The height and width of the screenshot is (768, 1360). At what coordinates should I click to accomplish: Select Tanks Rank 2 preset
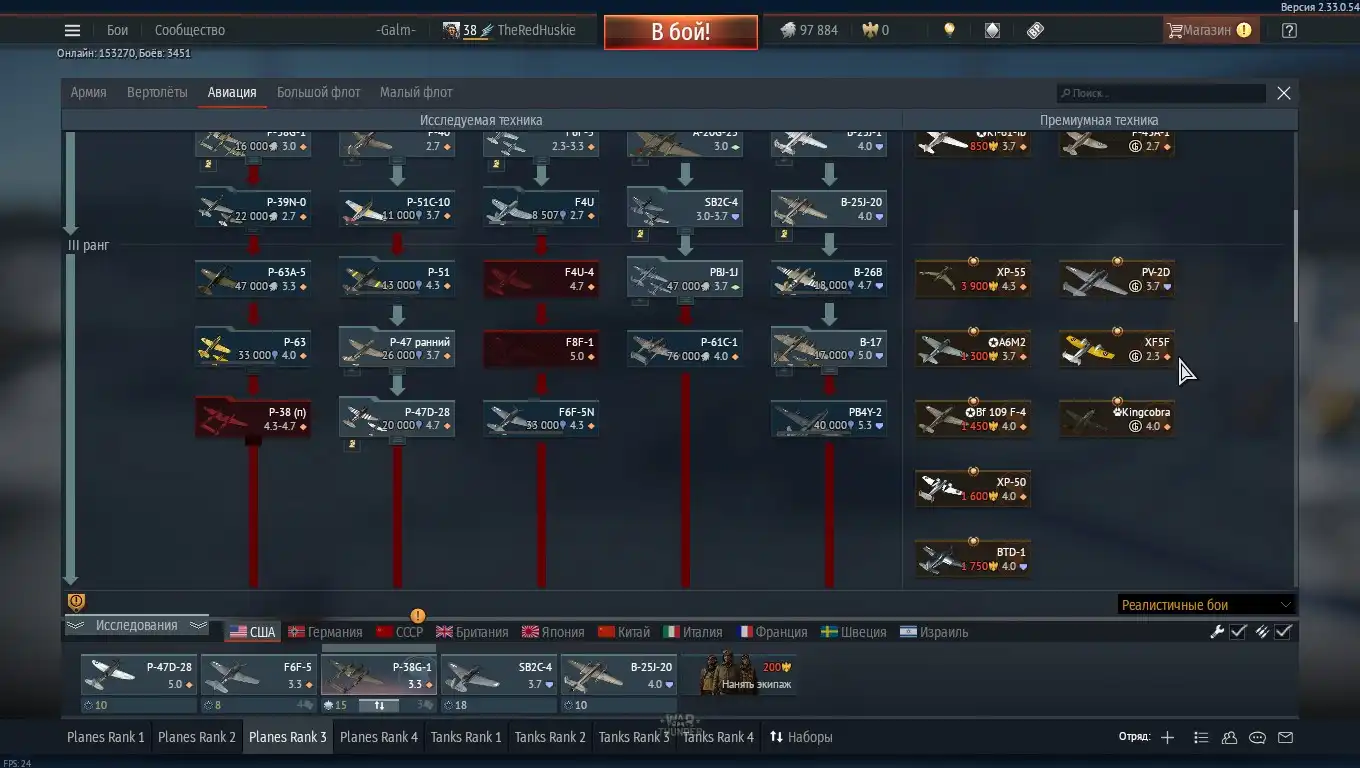(550, 737)
